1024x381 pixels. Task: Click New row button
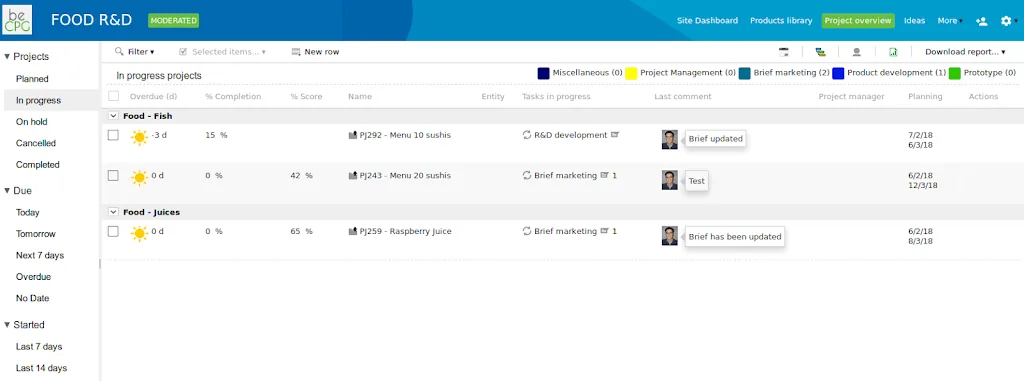click(315, 52)
